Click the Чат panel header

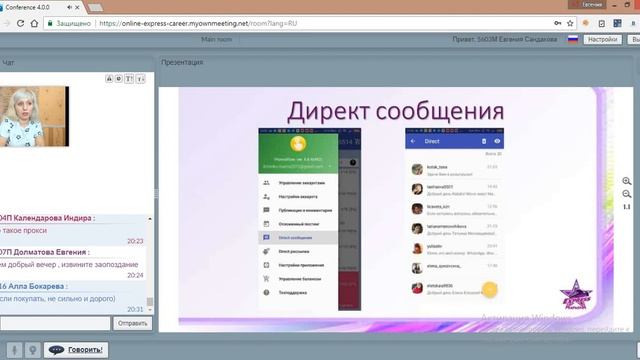8,62
